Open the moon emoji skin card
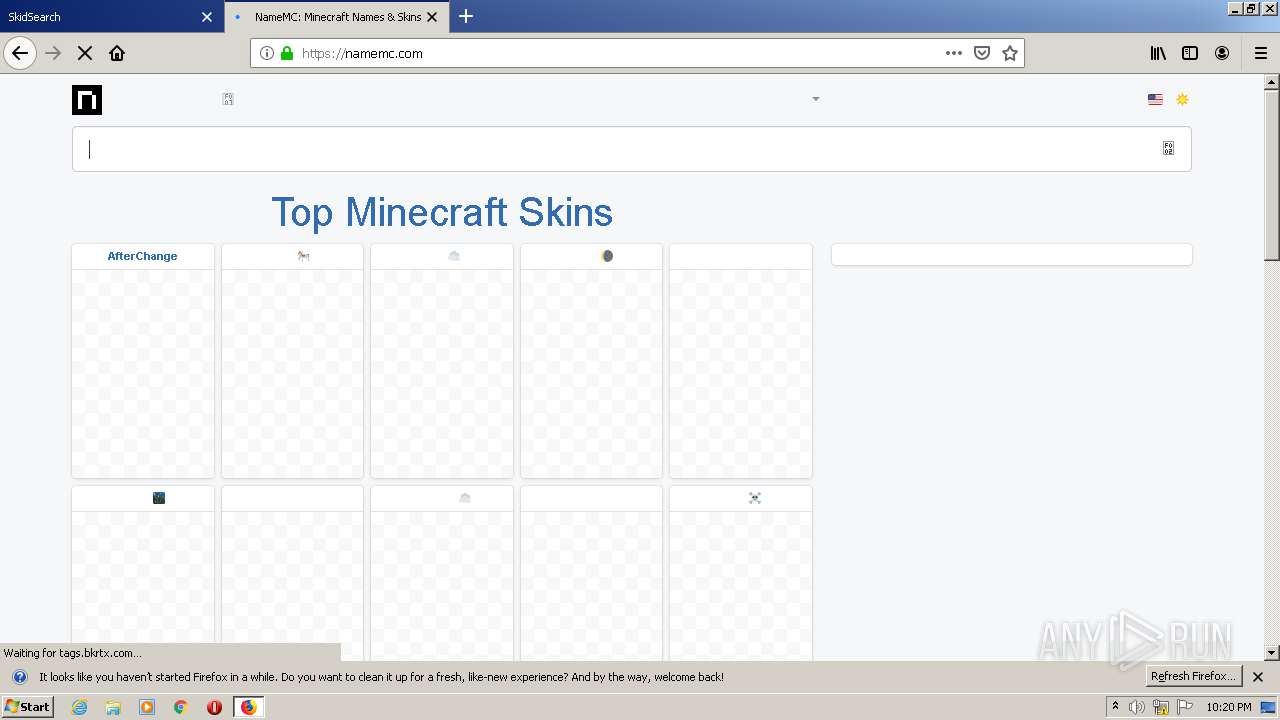Screen dimensions: 1280x720 point(591,361)
